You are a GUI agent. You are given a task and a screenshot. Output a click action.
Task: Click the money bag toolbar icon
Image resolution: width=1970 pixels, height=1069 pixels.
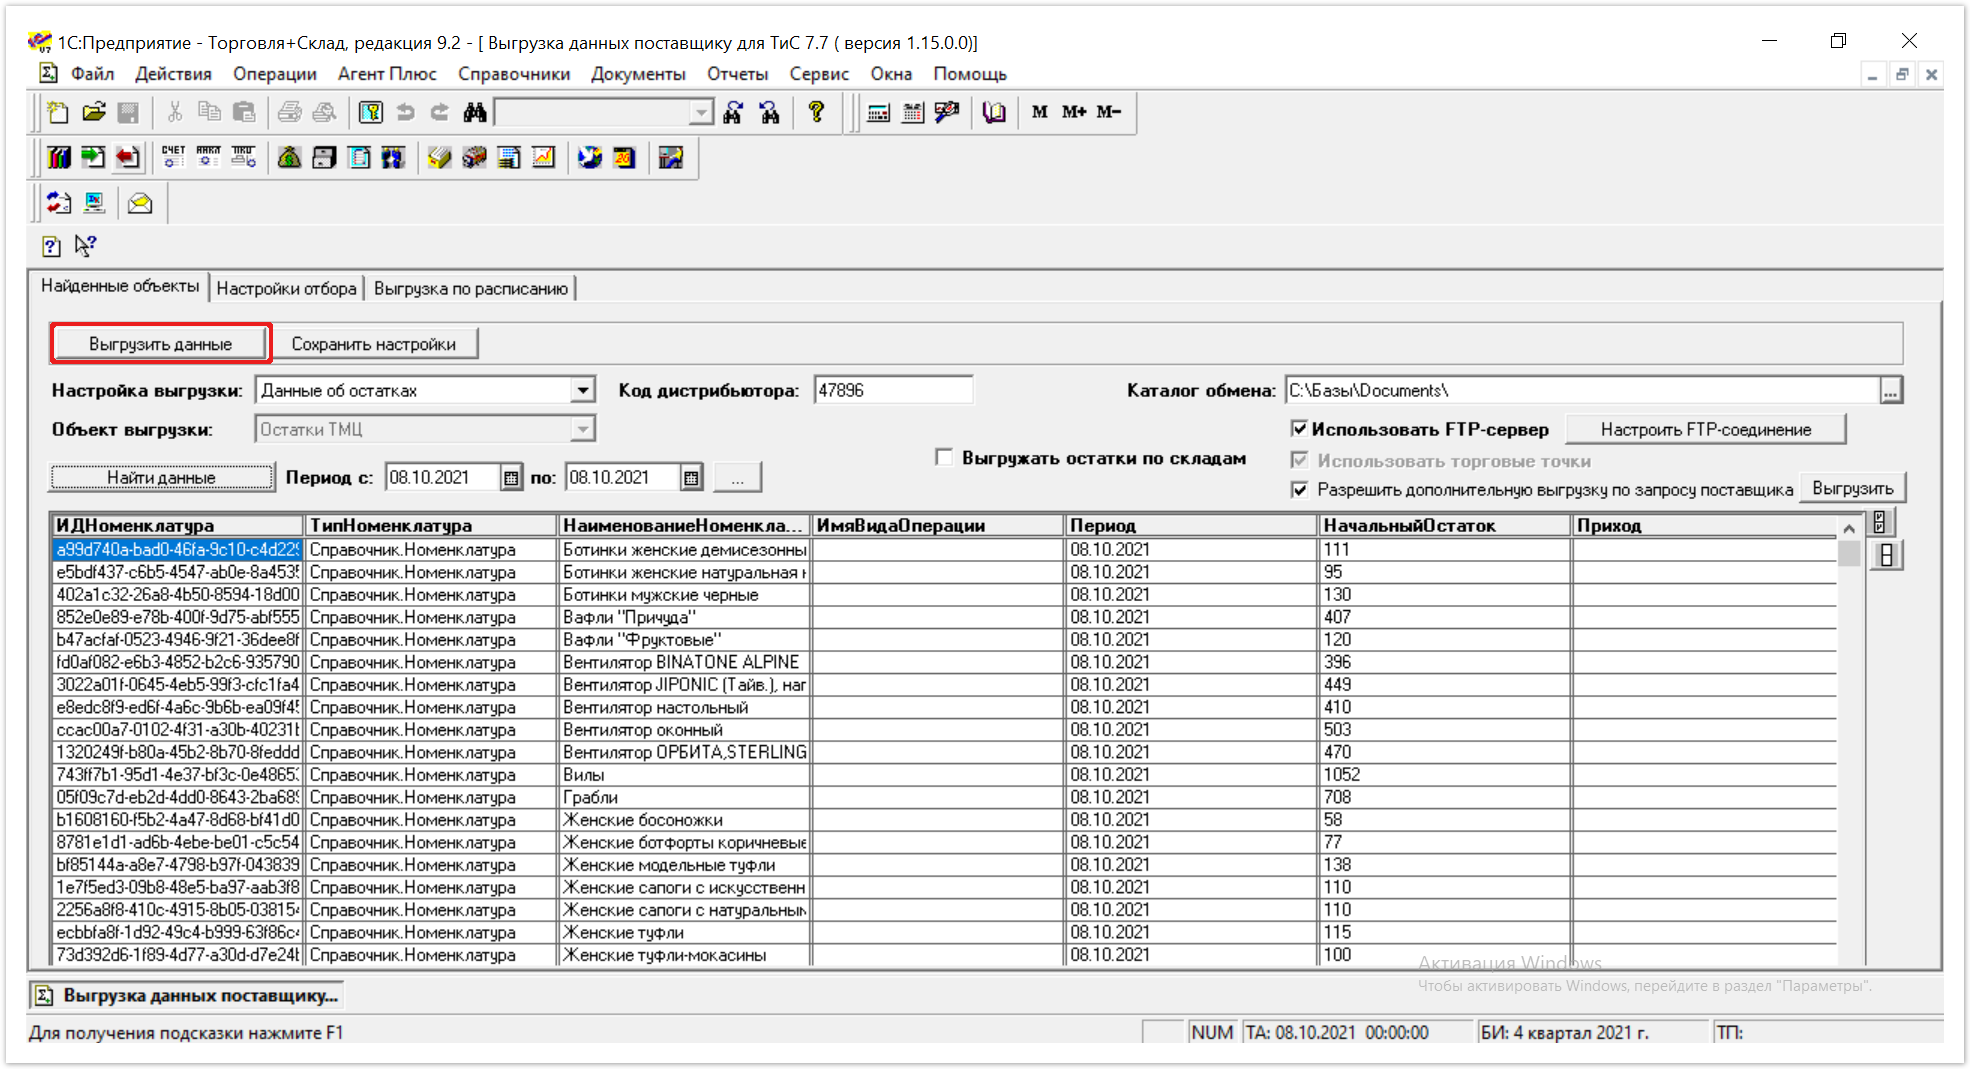pos(289,157)
